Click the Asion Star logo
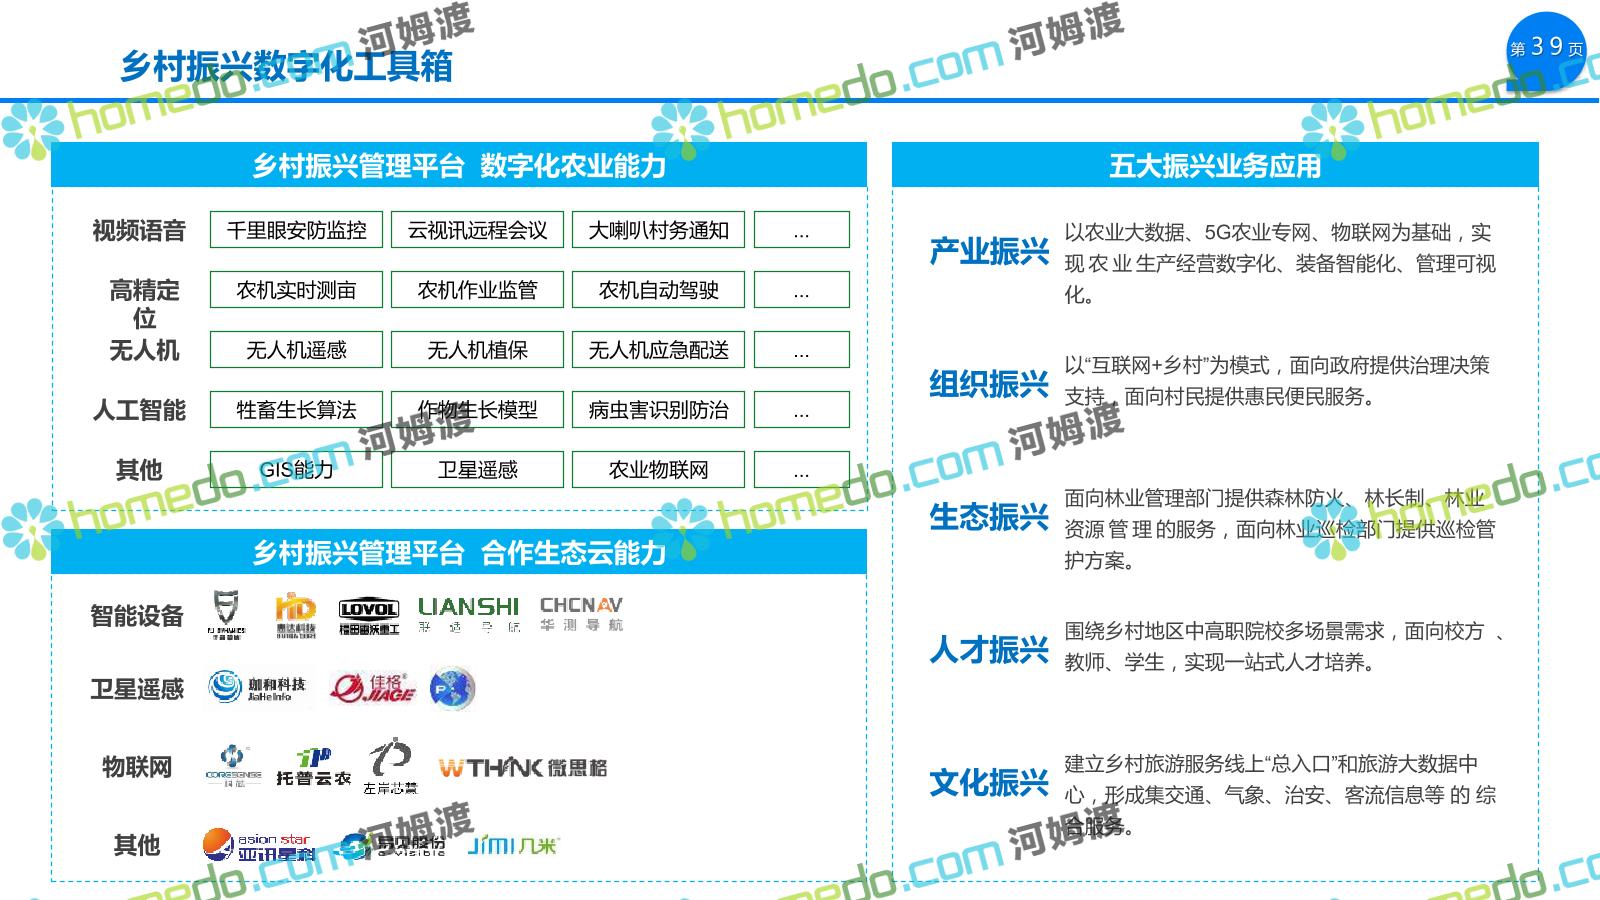The height and width of the screenshot is (900, 1600). (x=258, y=845)
